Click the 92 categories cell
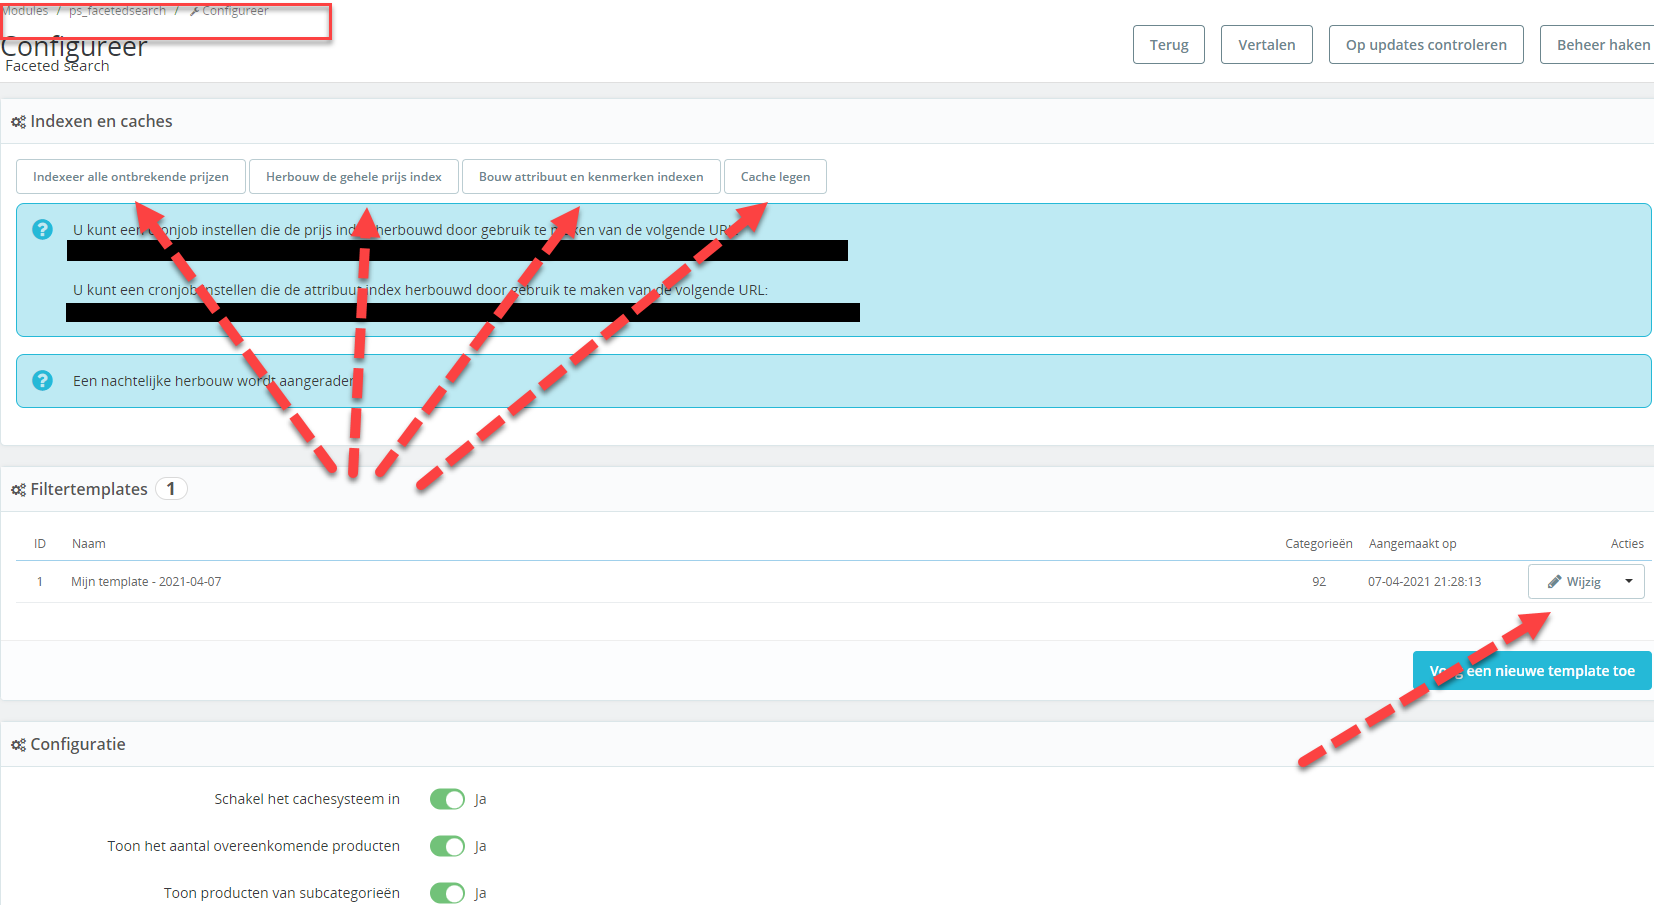Image resolution: width=1654 pixels, height=905 pixels. coord(1319,582)
